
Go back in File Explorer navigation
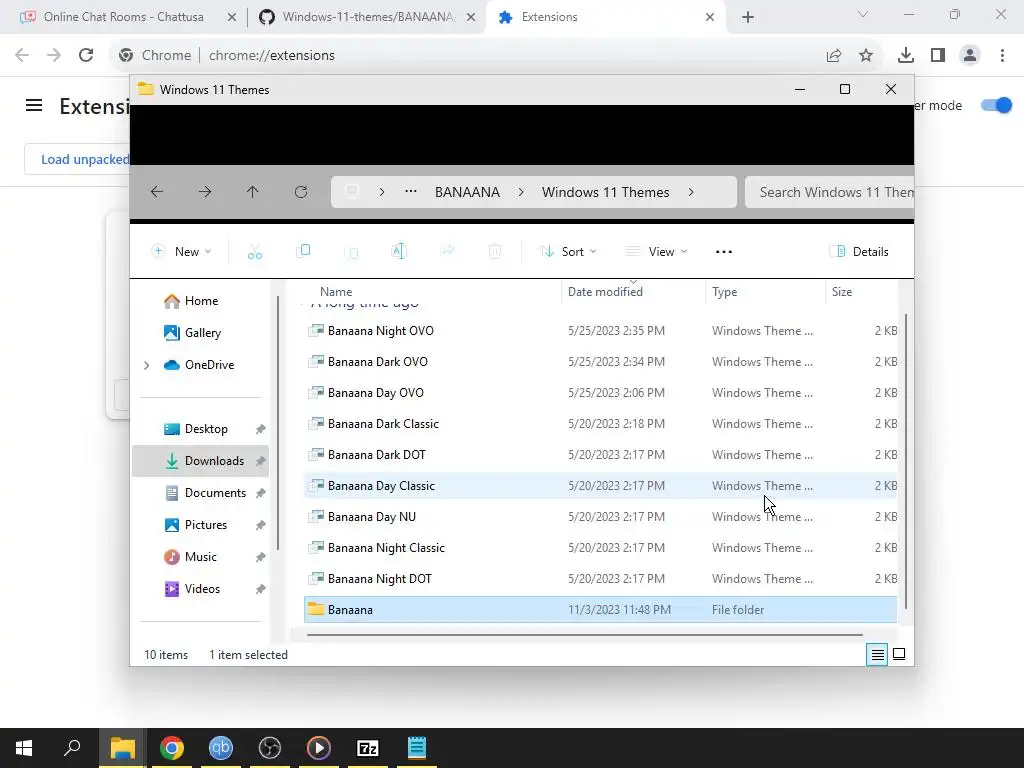pos(157,192)
